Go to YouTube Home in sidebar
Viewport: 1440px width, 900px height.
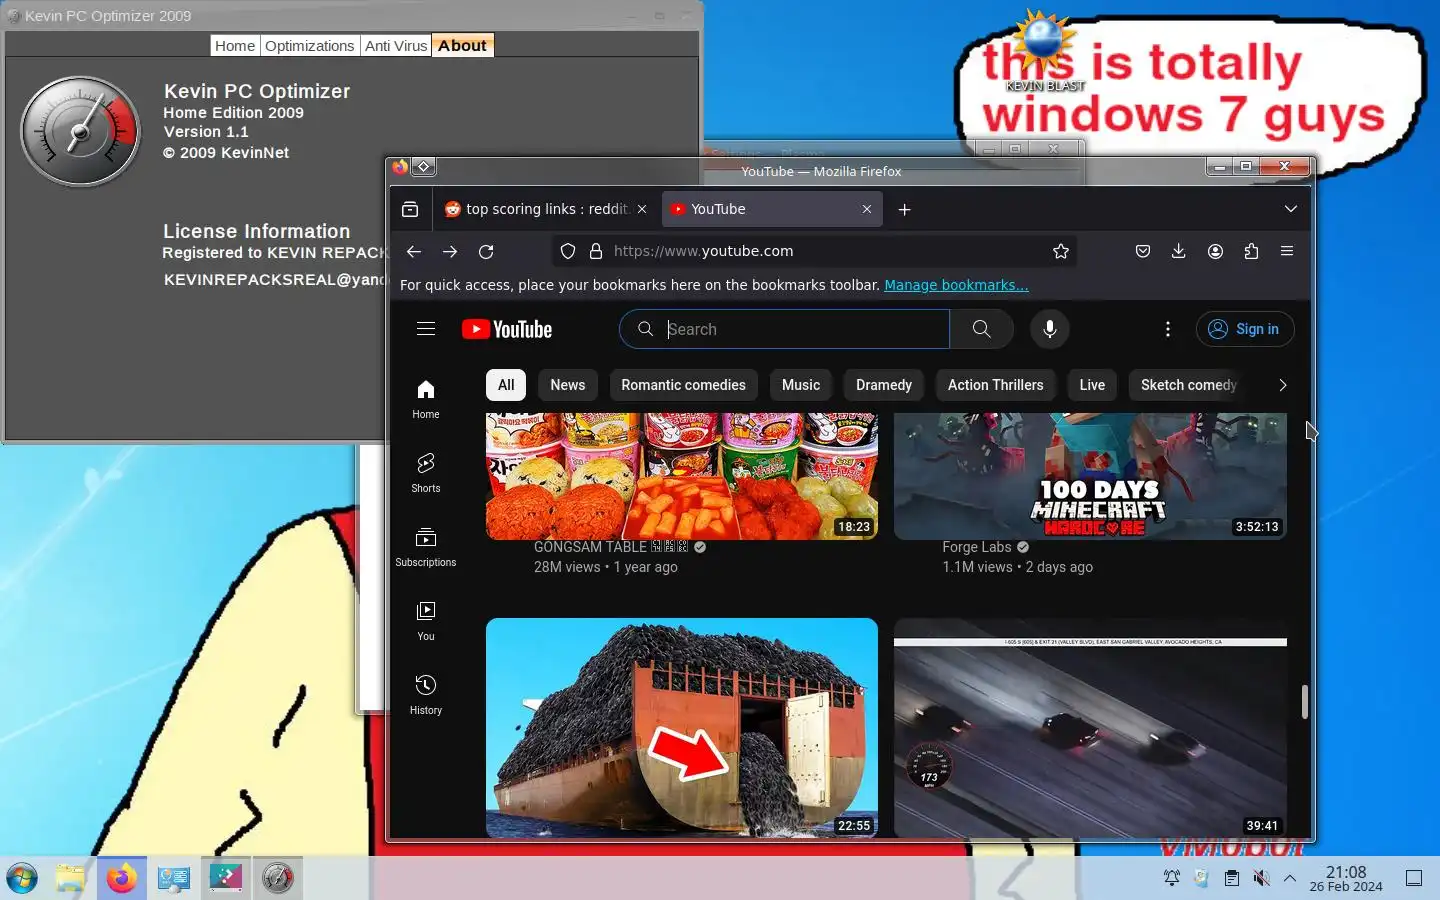pyautogui.click(x=426, y=399)
